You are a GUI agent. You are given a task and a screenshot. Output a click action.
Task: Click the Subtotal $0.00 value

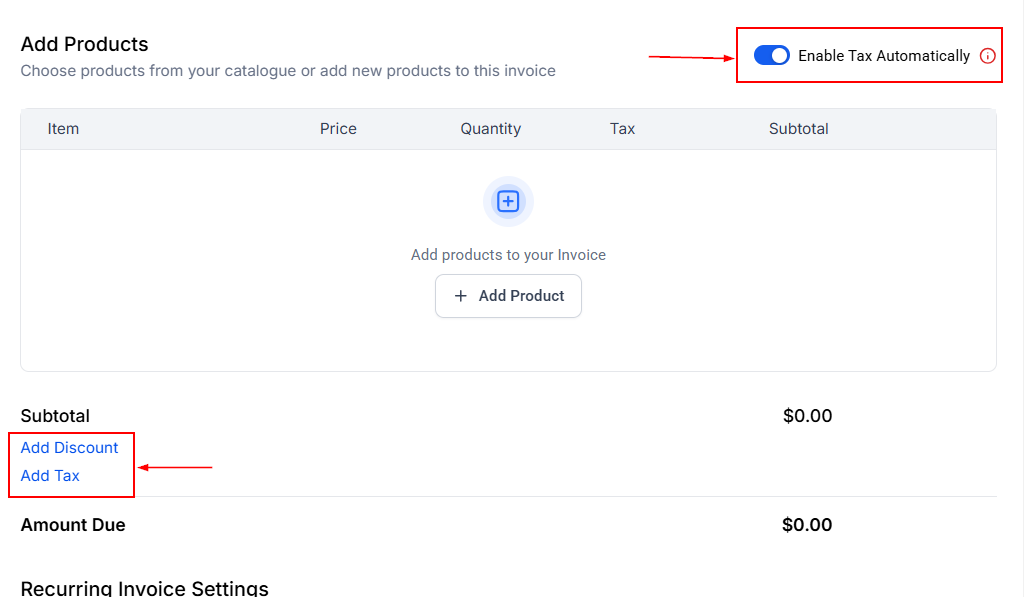pos(807,415)
